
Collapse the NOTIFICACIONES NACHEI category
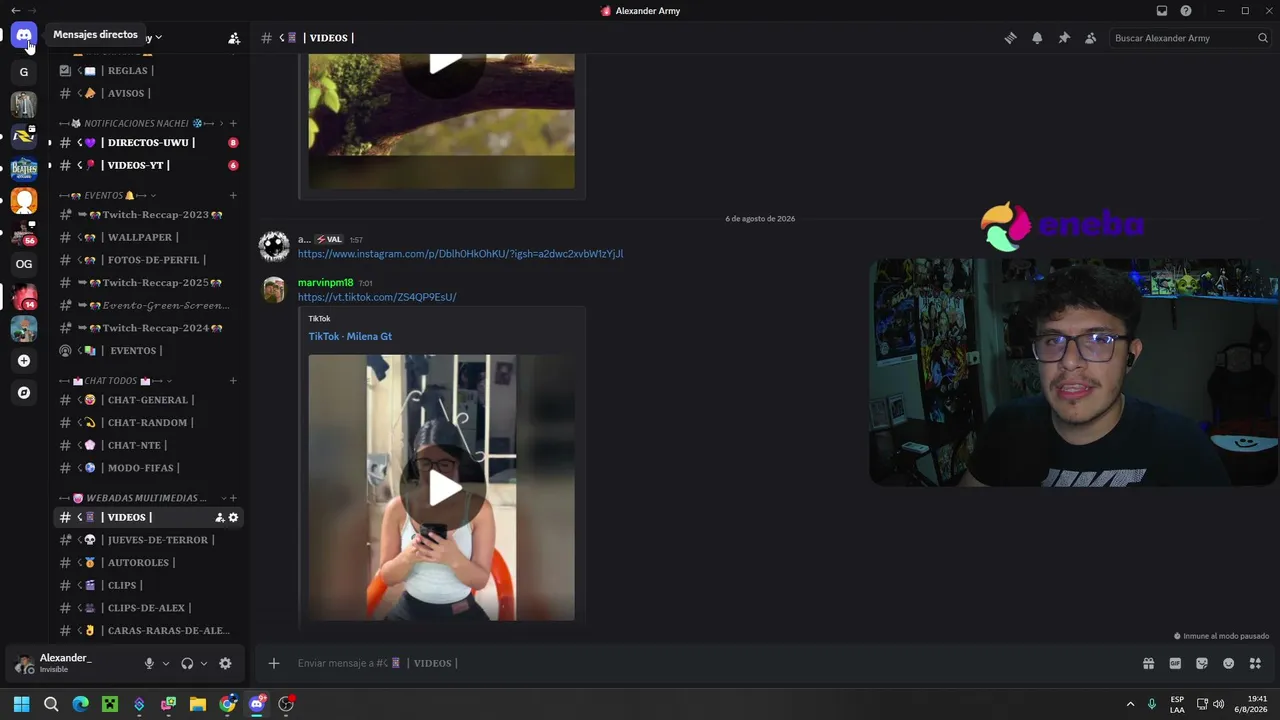(x=142, y=123)
